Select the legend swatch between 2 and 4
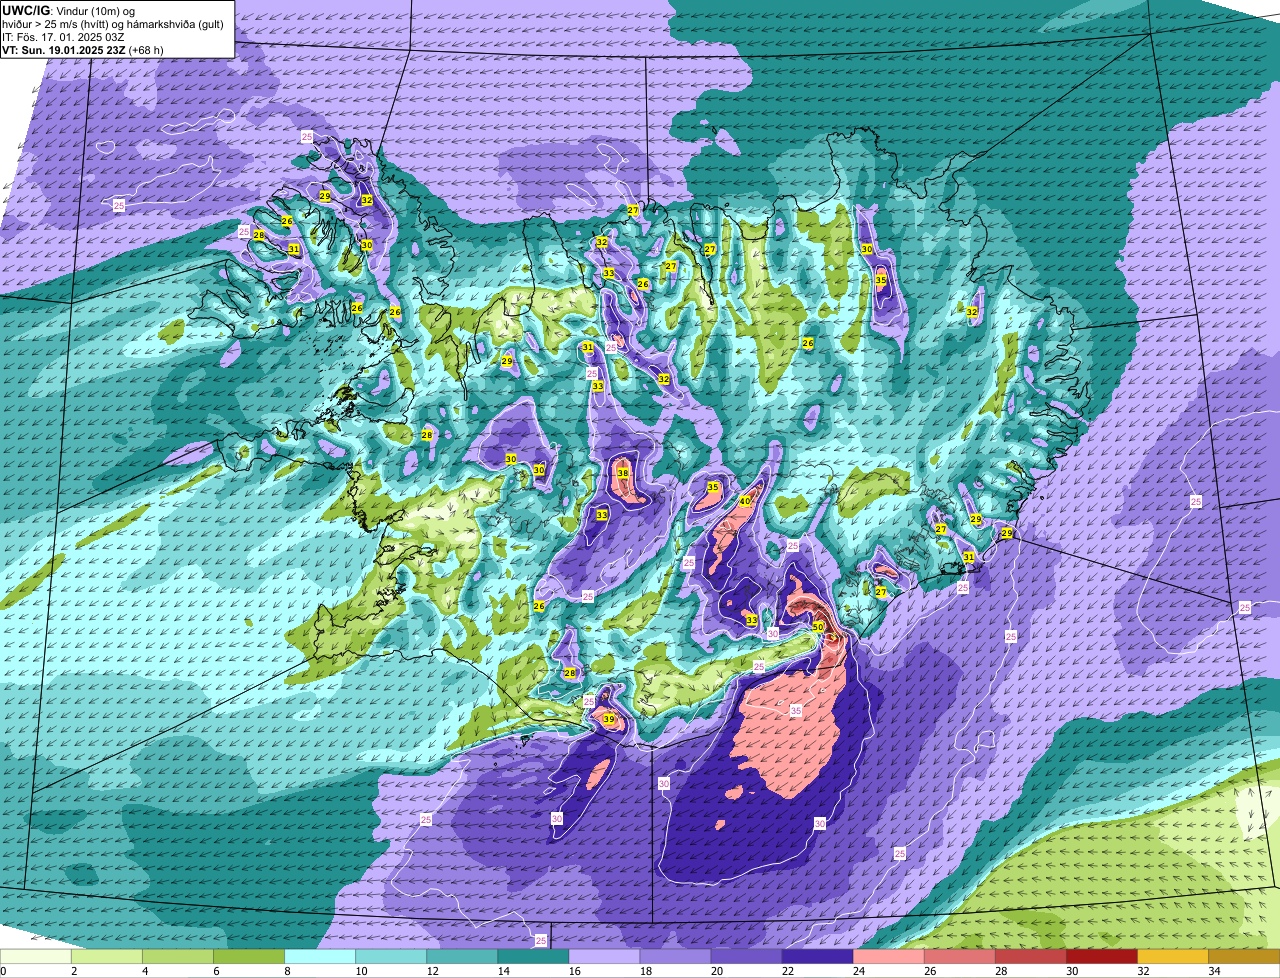Image resolution: width=1280 pixels, height=978 pixels. coord(107,957)
